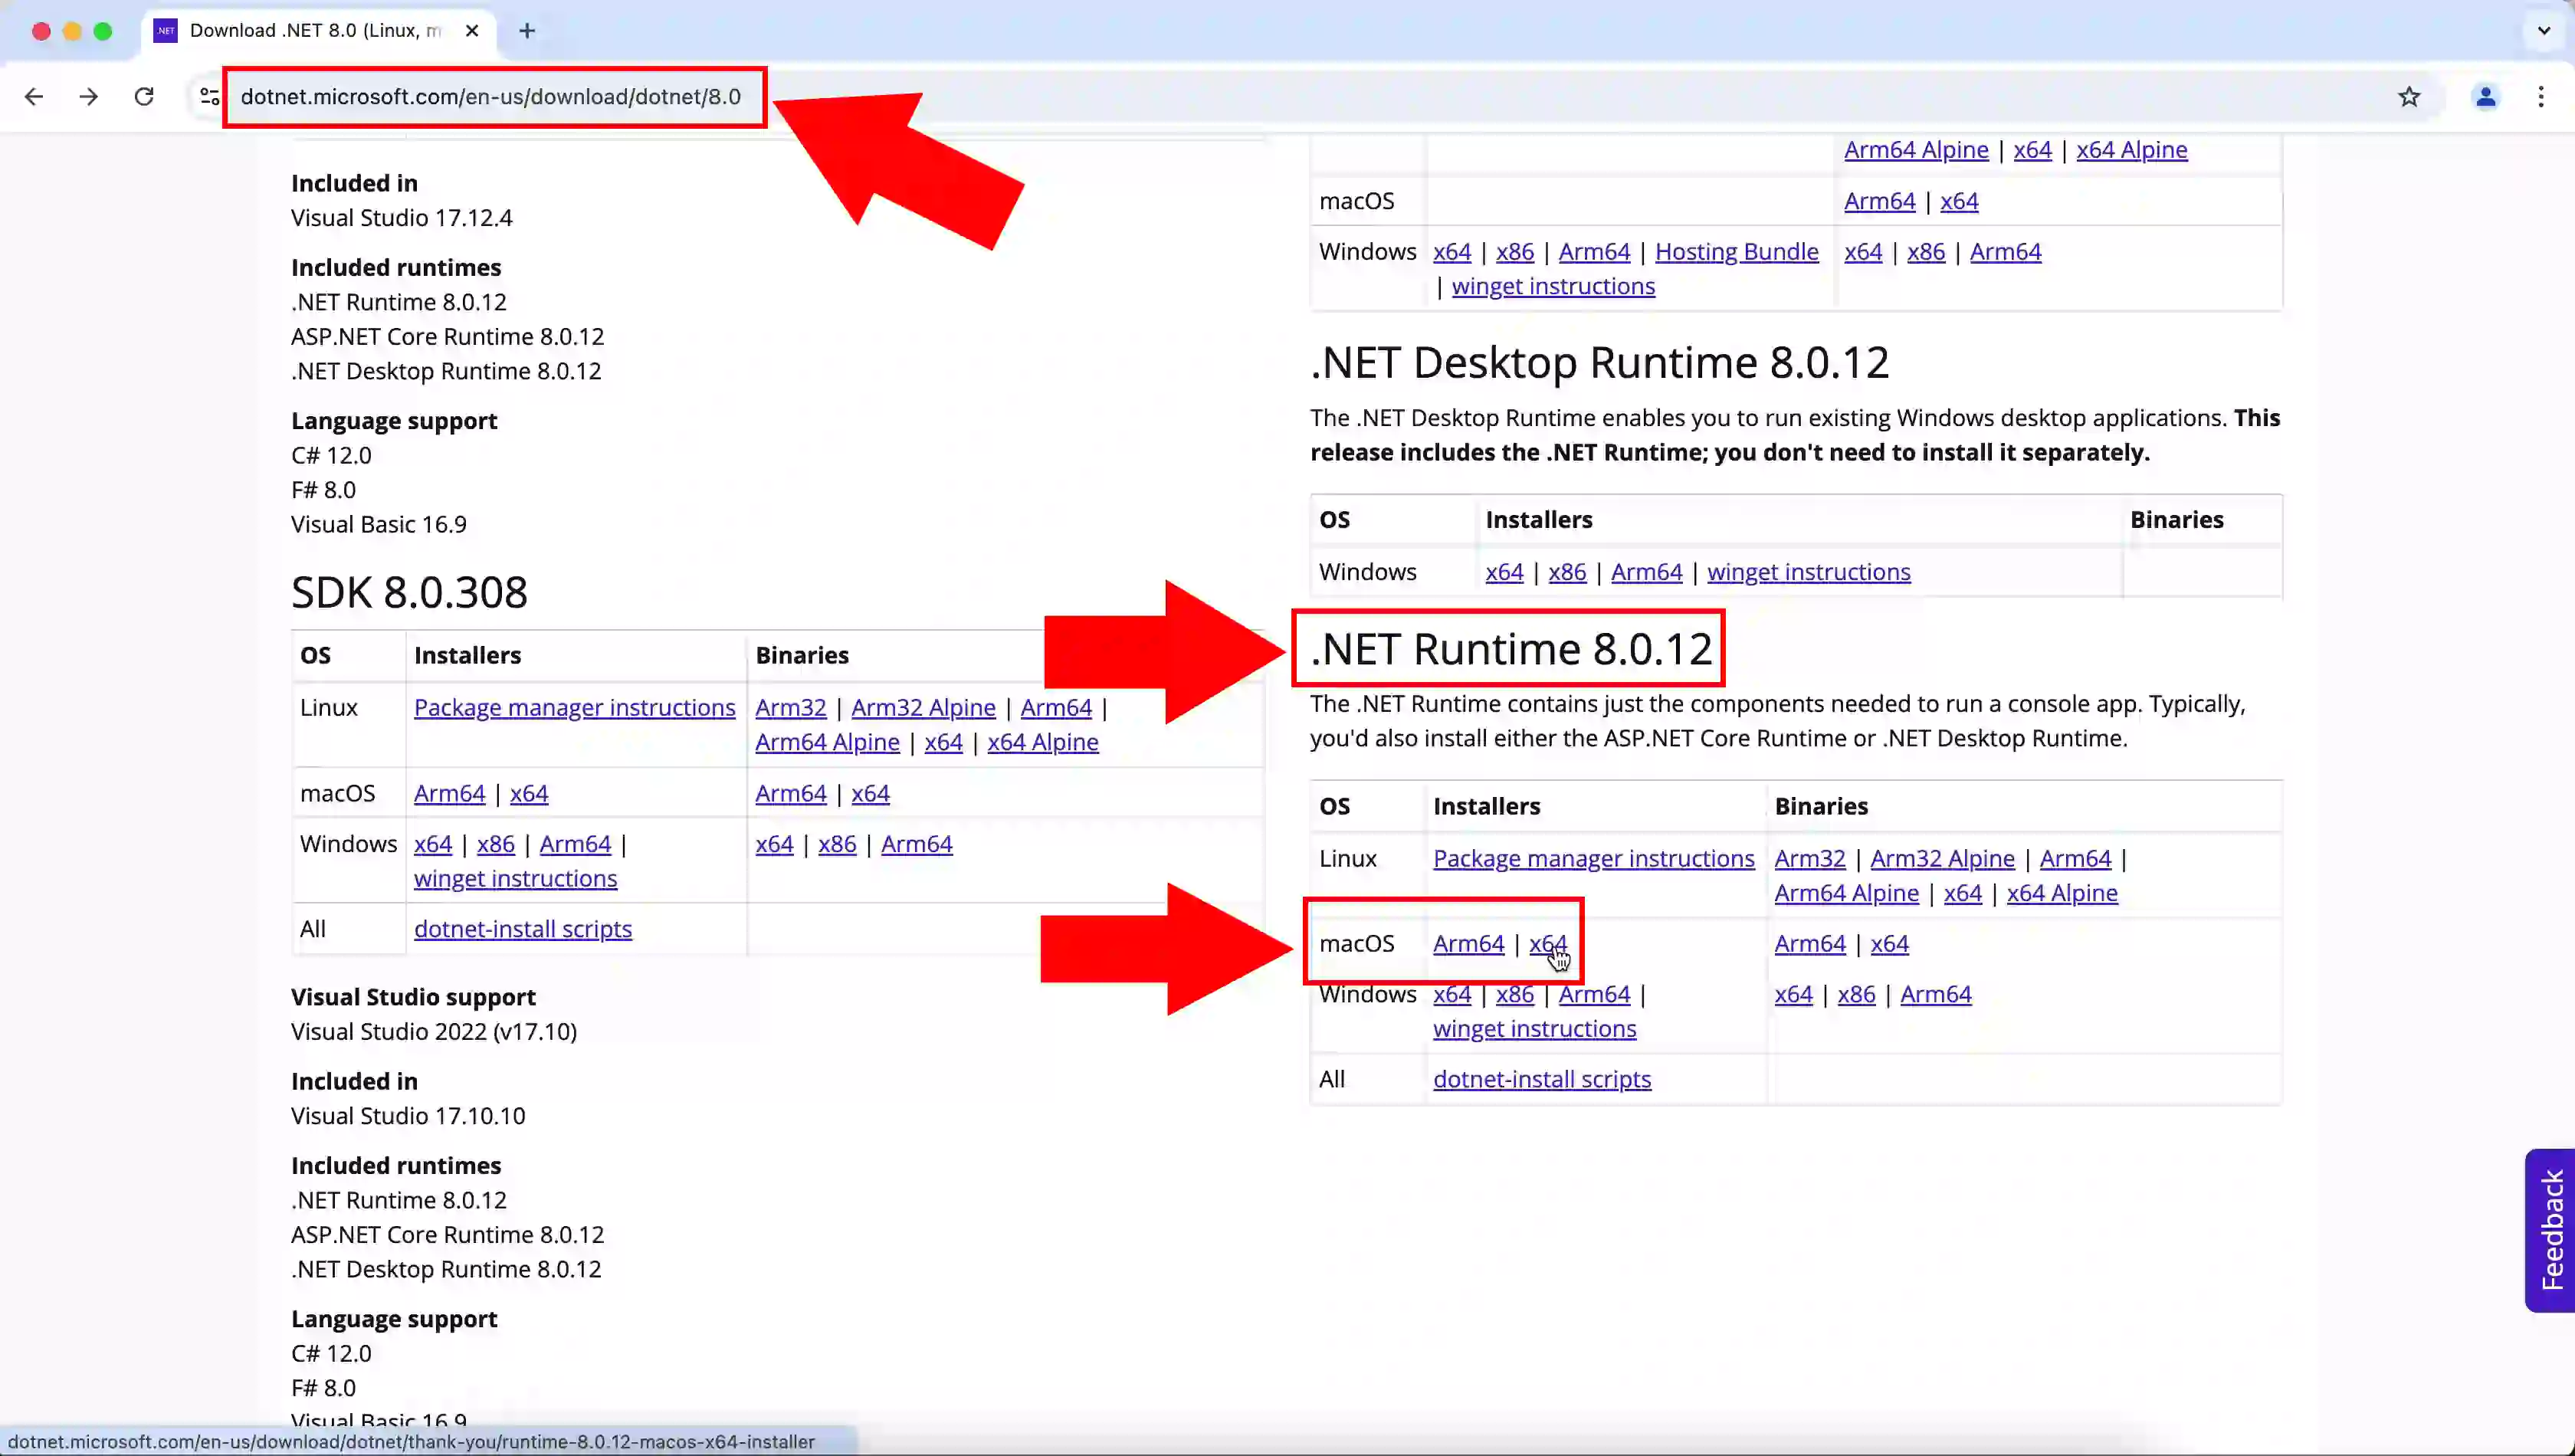Image resolution: width=2575 pixels, height=1456 pixels.
Task: Download .NET Runtime Windows Arm64 binaries
Action: 1935,994
